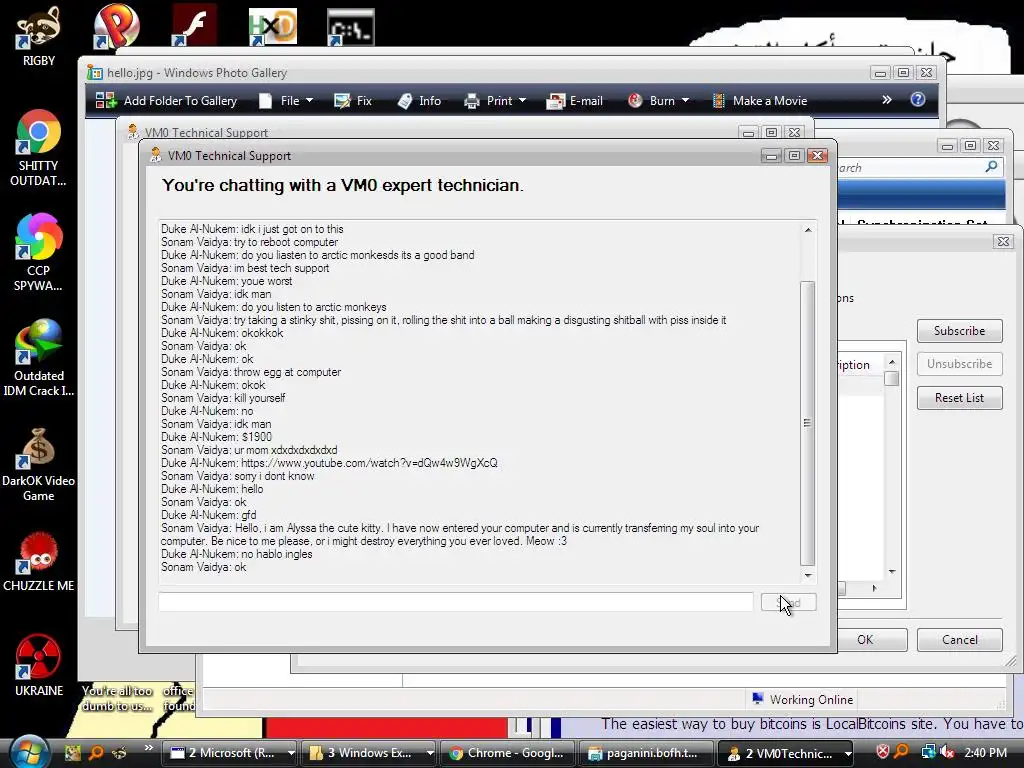This screenshot has height=768, width=1024.
Task: Open the File menu in Photo Gallery
Action: [286, 101]
